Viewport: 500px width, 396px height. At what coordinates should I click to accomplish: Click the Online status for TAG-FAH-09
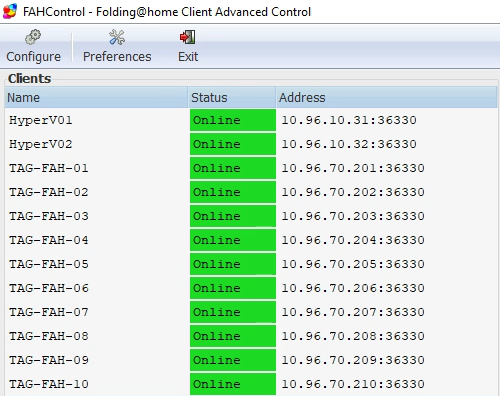coord(233,360)
